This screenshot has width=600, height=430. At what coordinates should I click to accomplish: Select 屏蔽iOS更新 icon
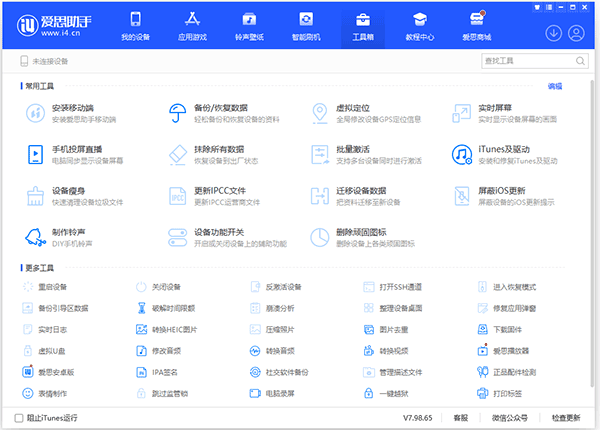461,196
